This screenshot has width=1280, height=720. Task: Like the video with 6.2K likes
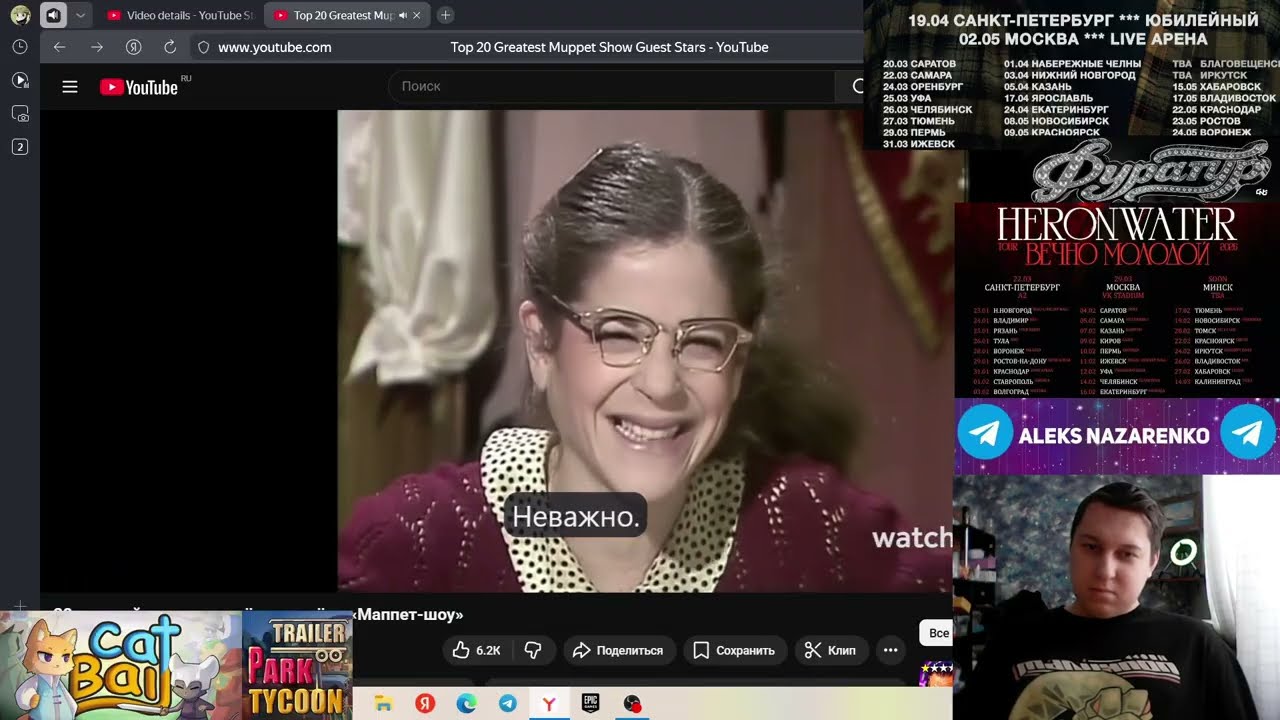tap(477, 650)
